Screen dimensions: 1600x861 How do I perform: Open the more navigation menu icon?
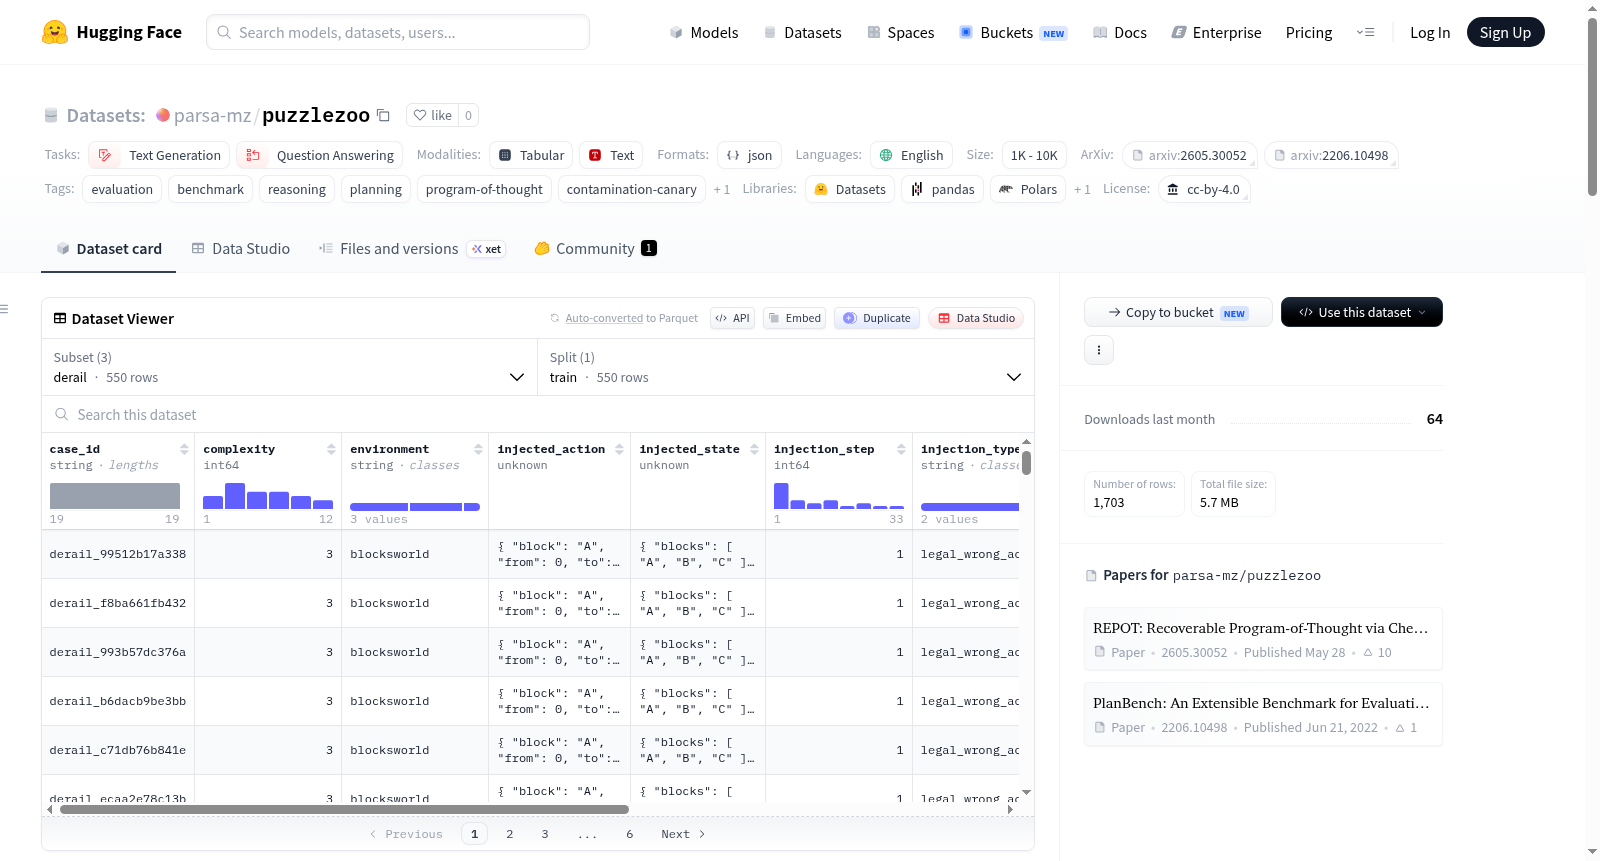click(x=1365, y=32)
